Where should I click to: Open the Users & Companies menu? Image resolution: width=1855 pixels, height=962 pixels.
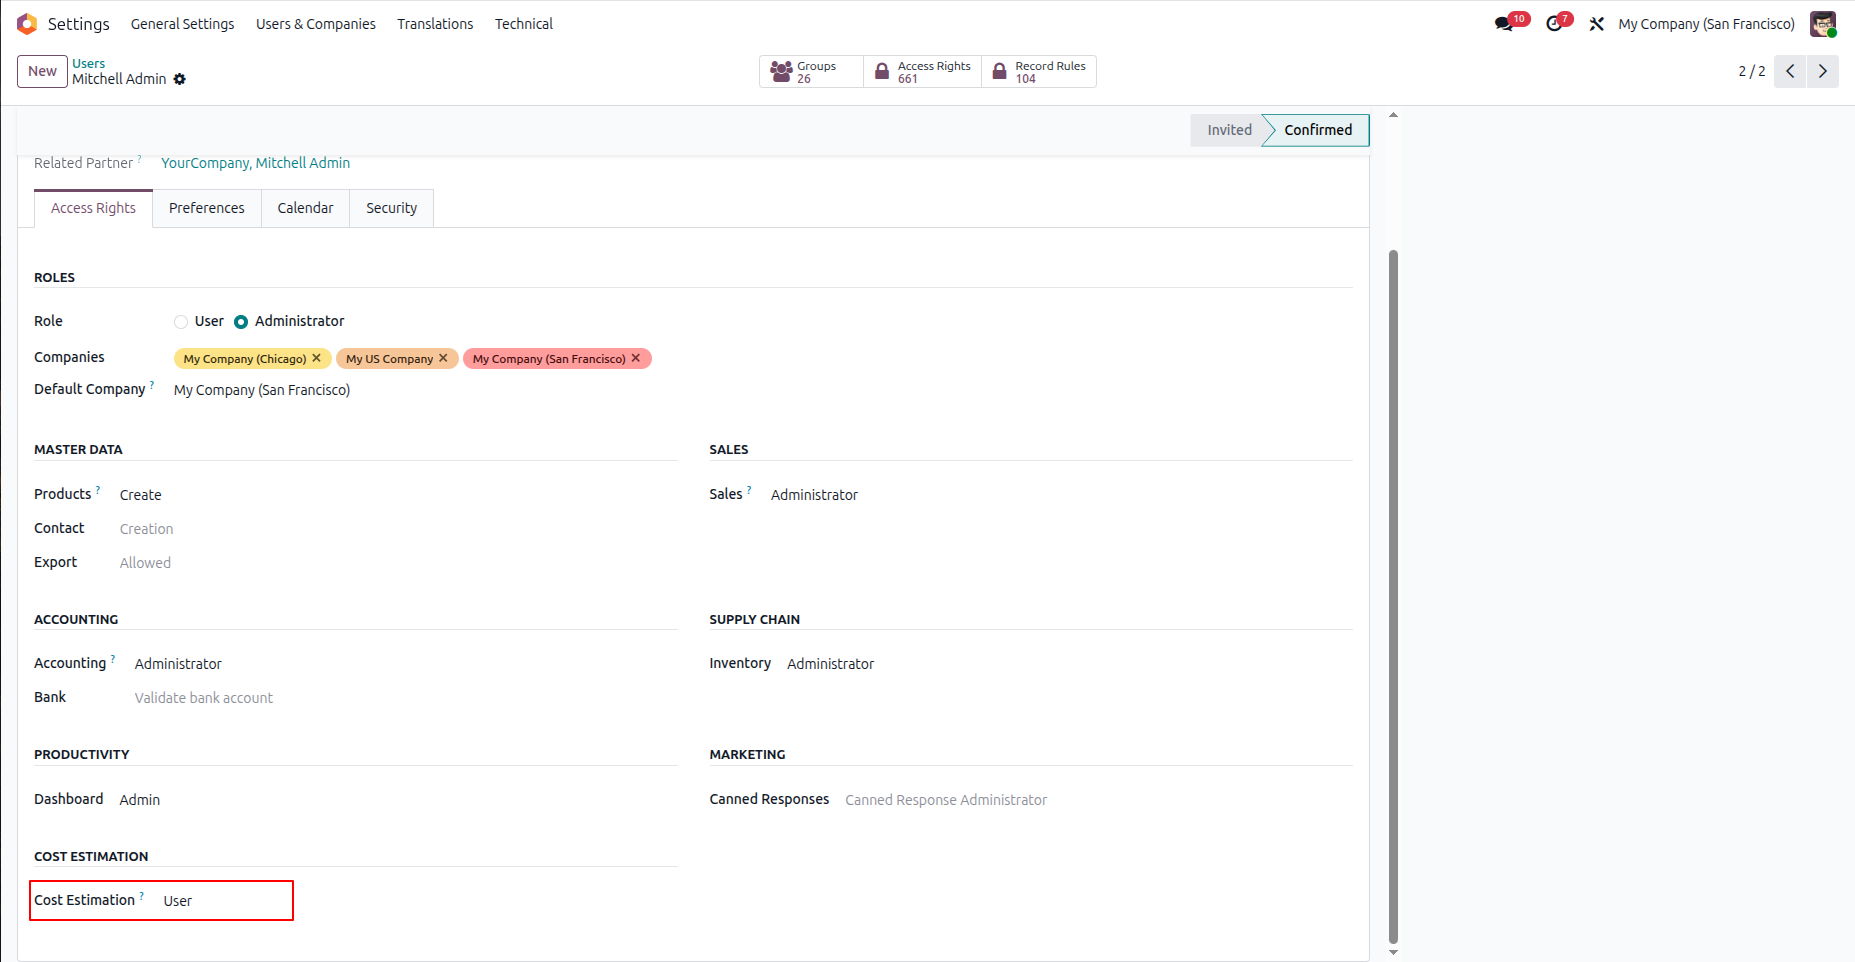316,24
